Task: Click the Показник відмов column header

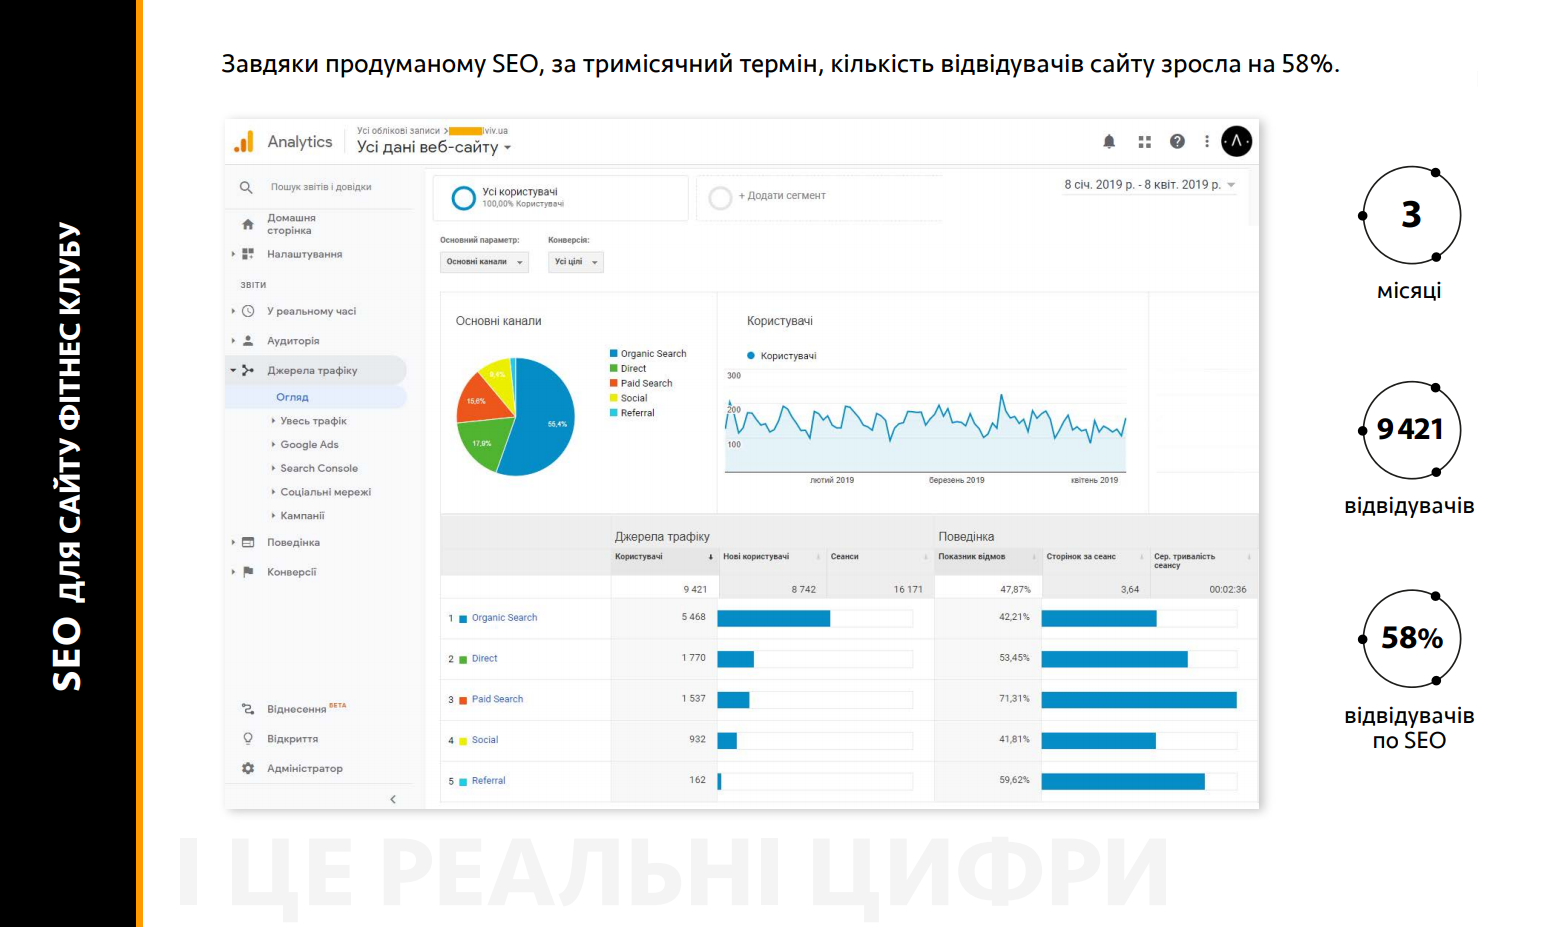Action: pos(986,557)
